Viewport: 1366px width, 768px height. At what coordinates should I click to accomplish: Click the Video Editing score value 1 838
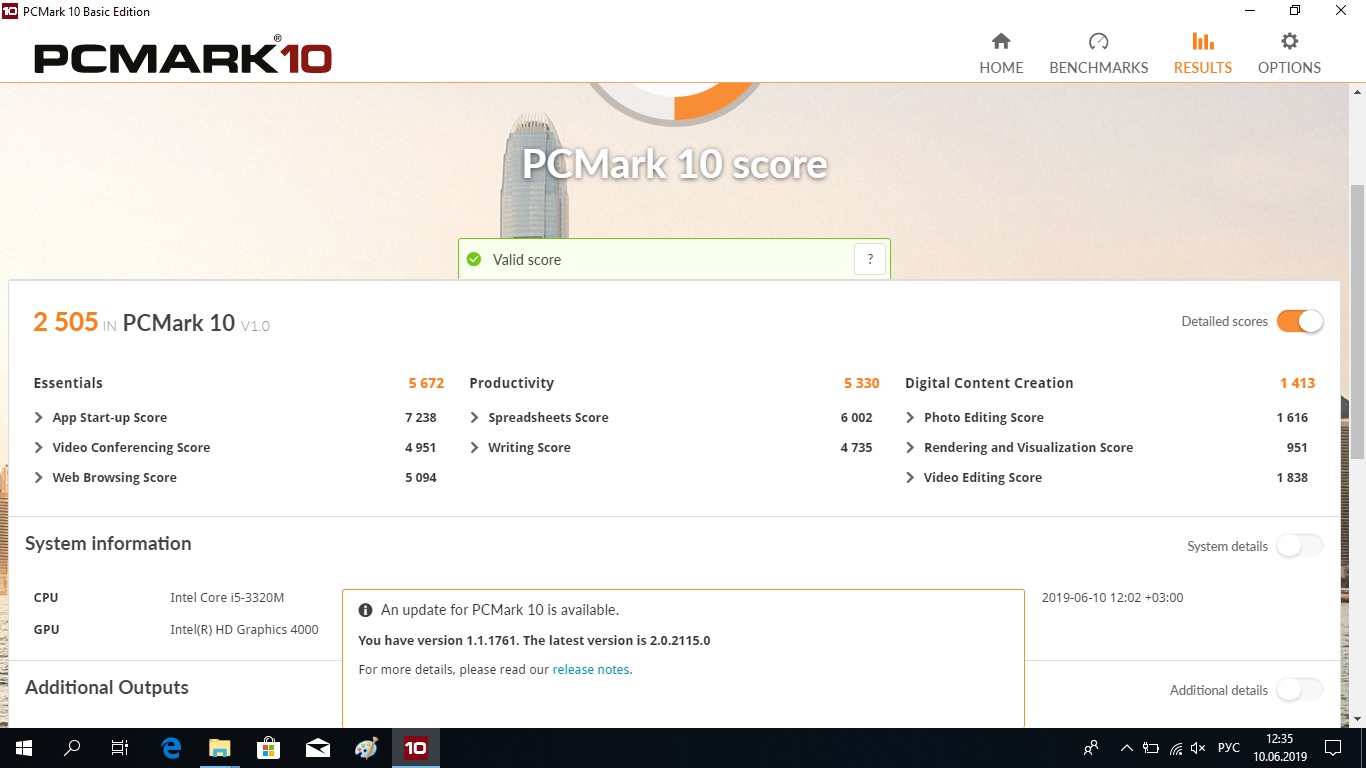[1292, 478]
